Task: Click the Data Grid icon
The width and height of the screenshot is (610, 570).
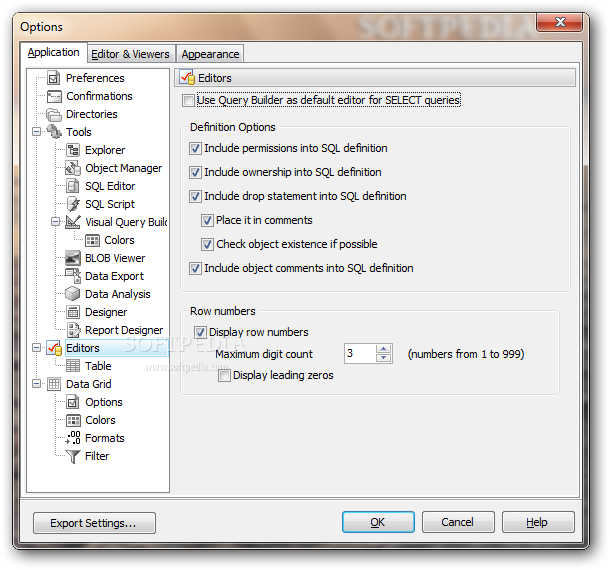Action: click(54, 384)
